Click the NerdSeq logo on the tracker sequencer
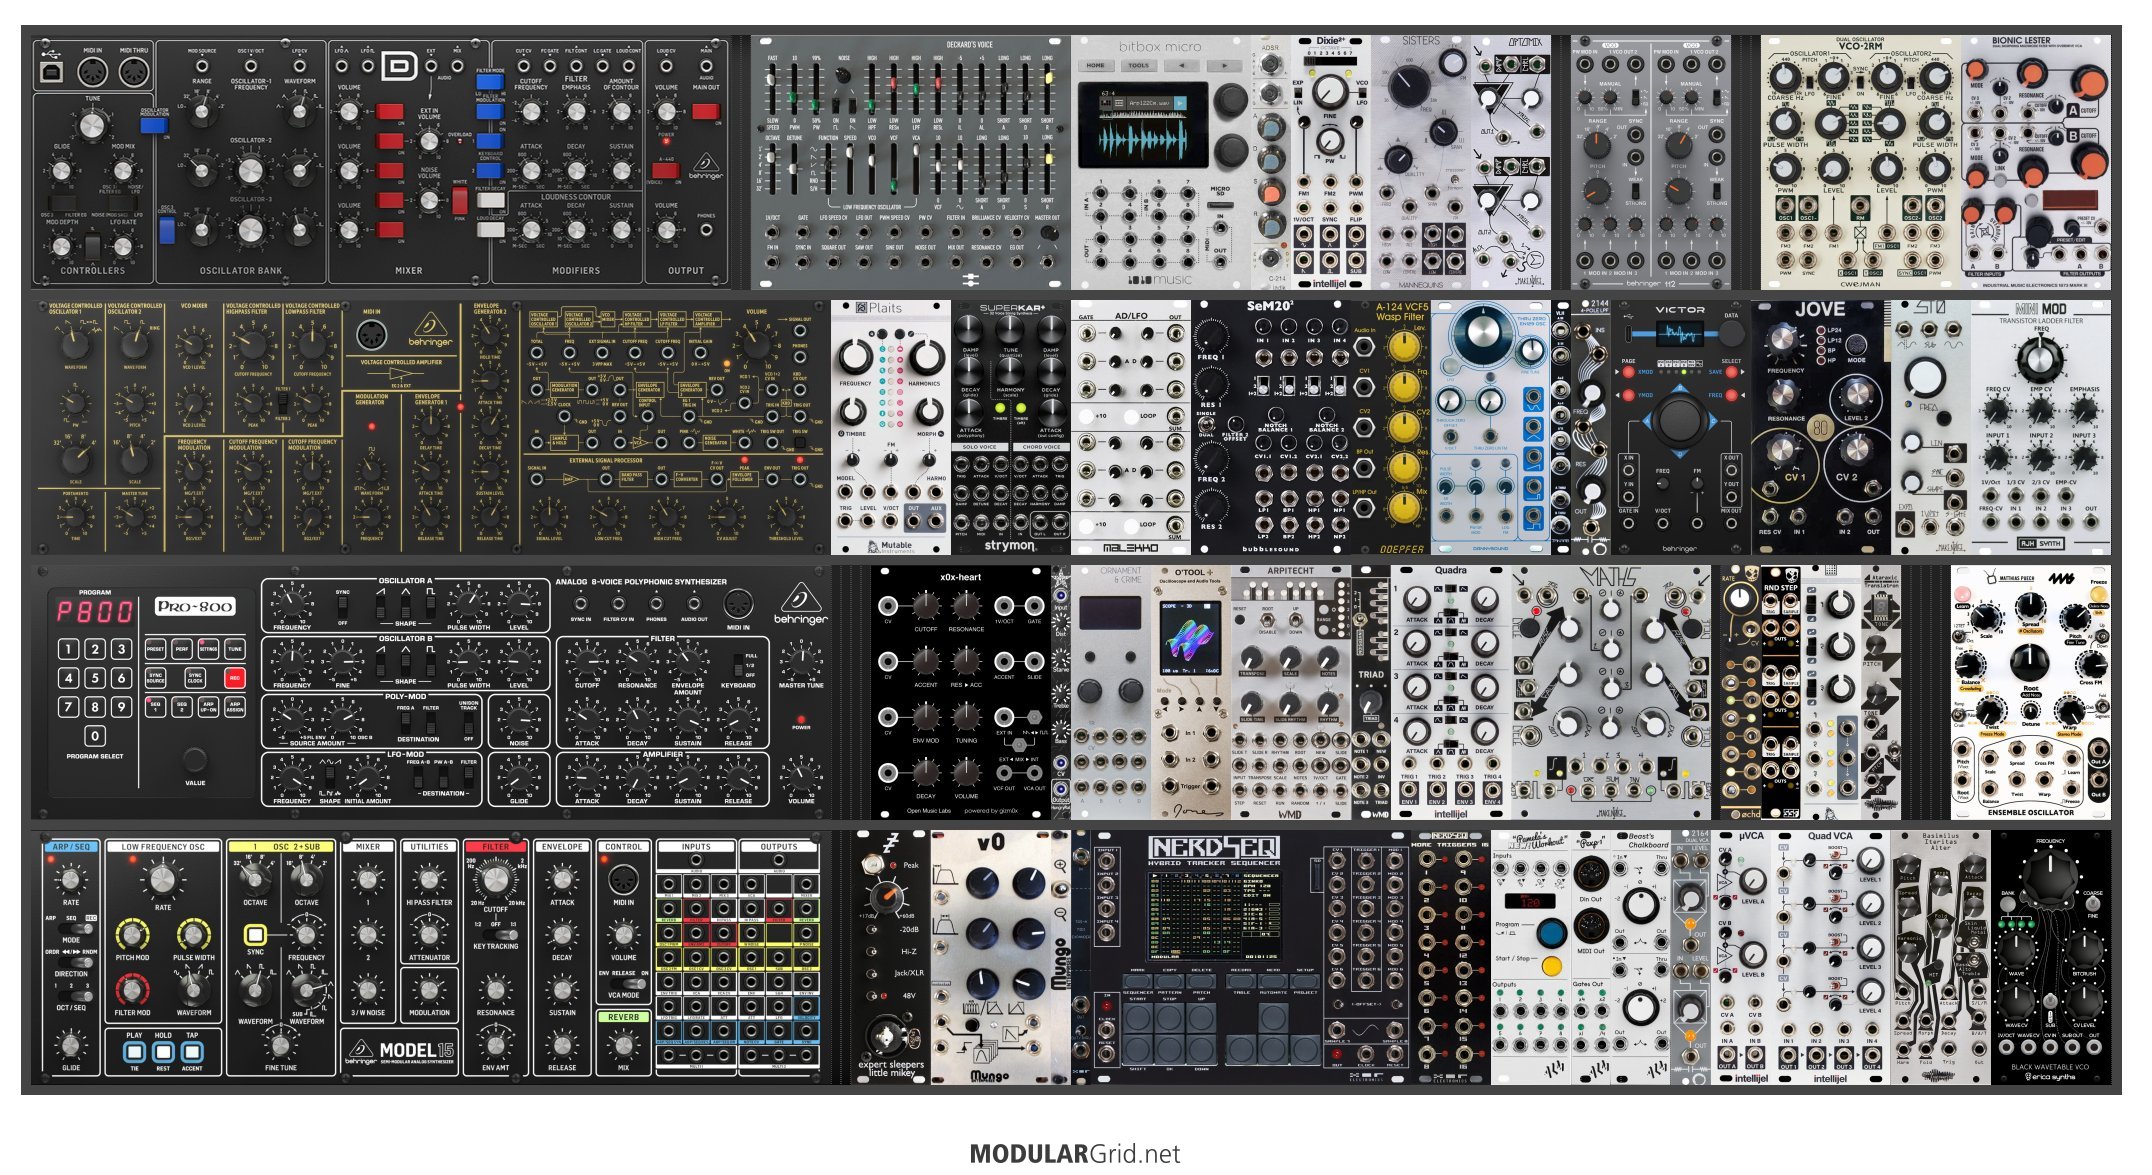 click(1213, 848)
